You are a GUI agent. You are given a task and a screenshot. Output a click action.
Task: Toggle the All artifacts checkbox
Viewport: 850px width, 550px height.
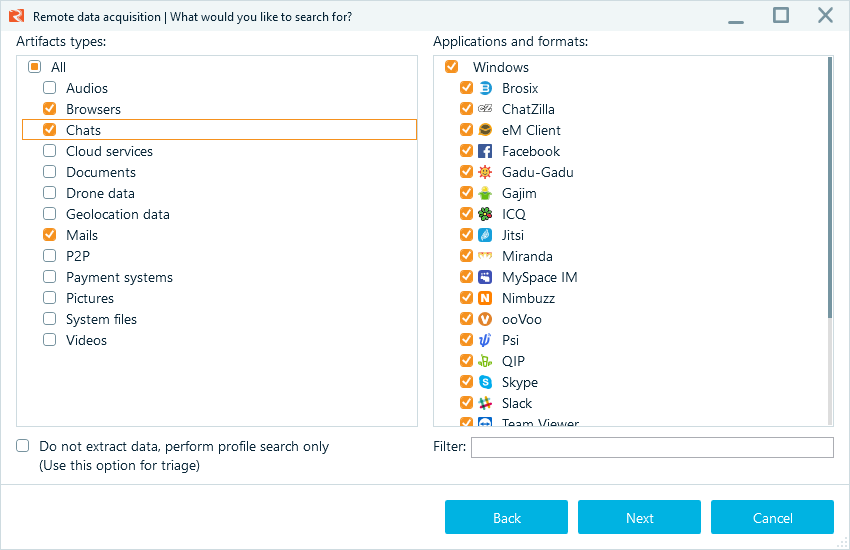point(35,67)
